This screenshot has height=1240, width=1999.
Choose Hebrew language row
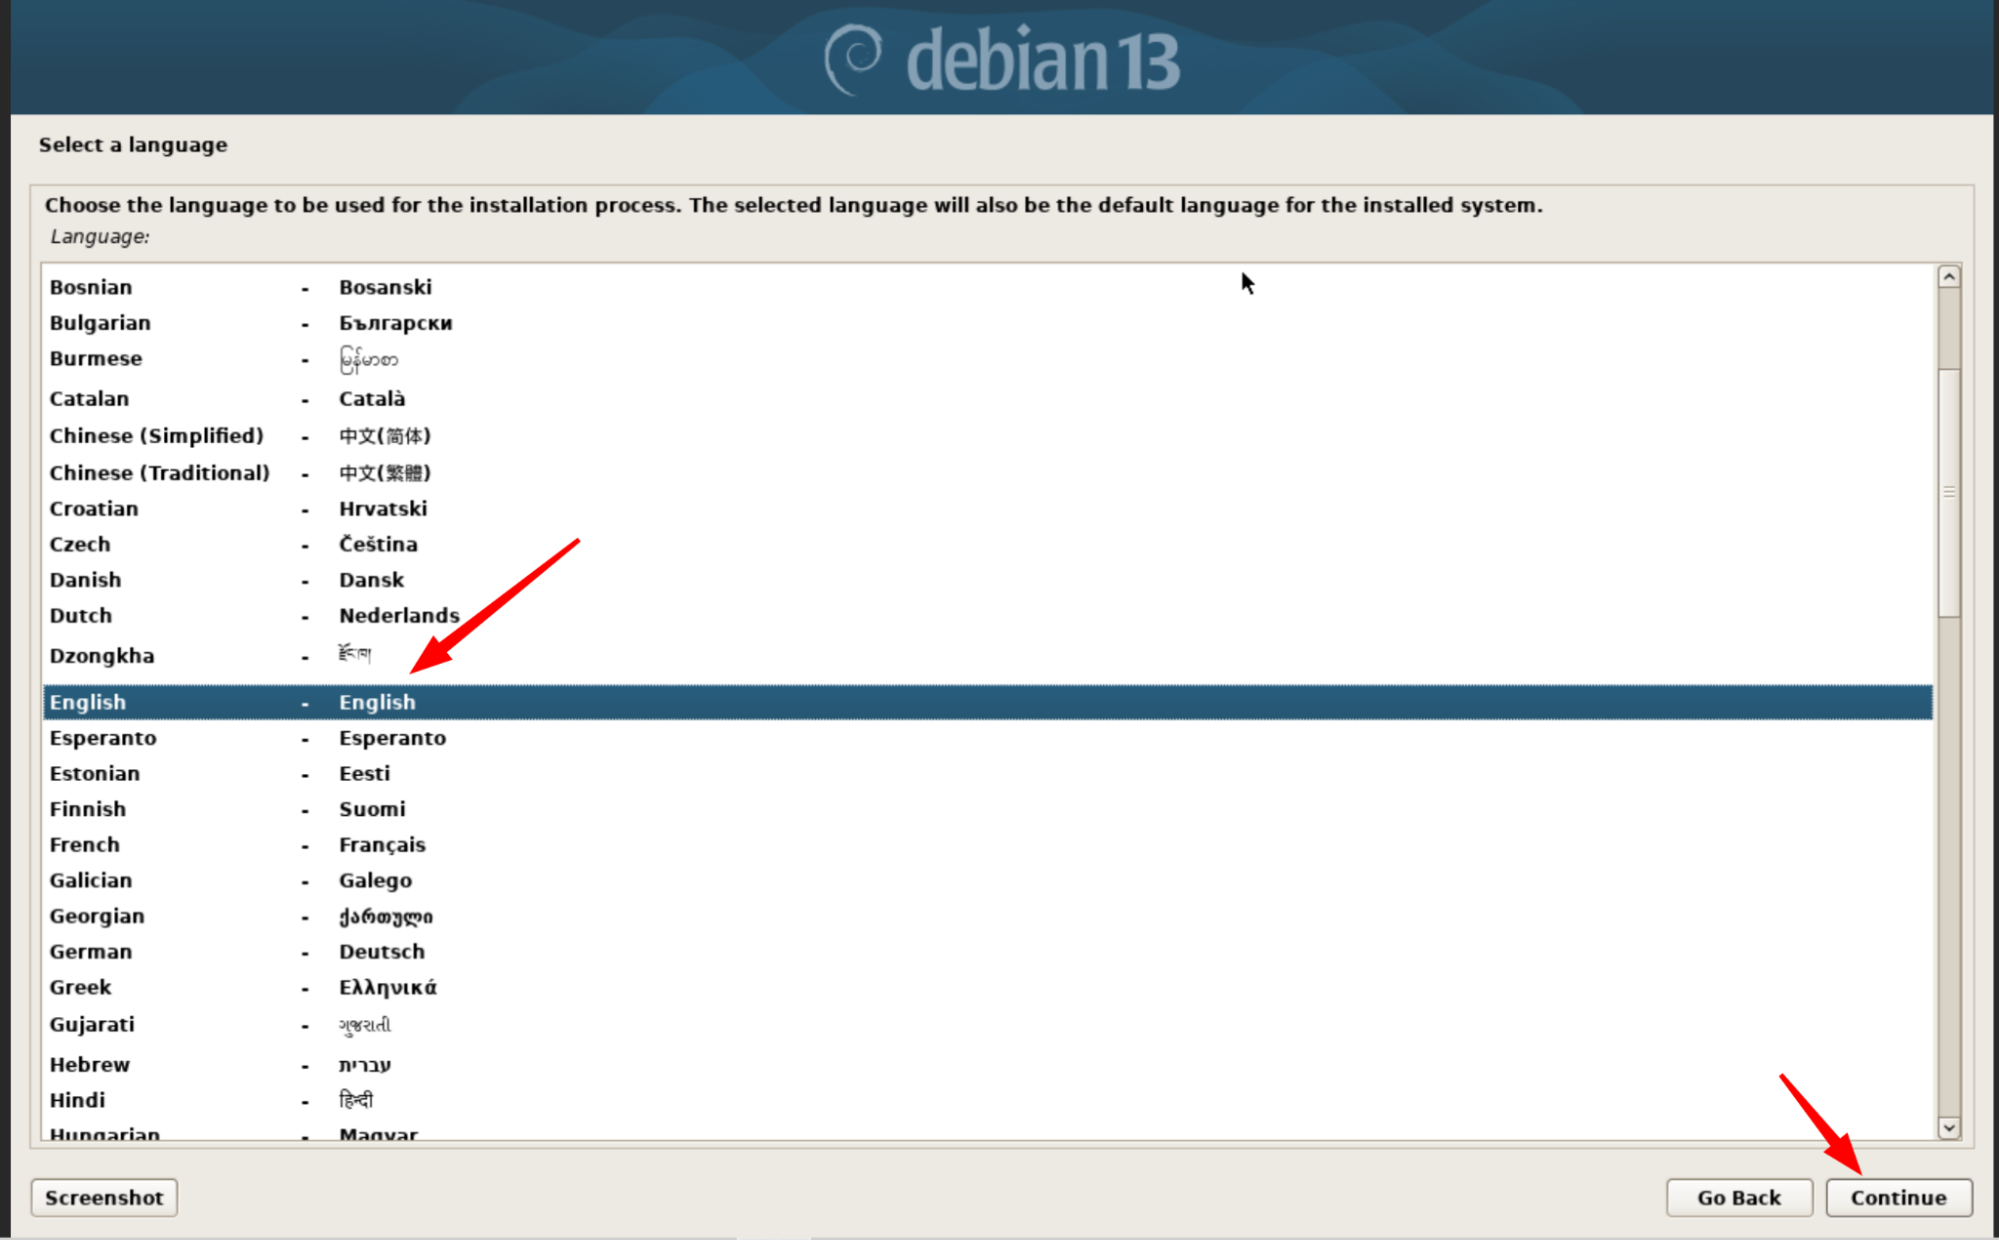987,1065
